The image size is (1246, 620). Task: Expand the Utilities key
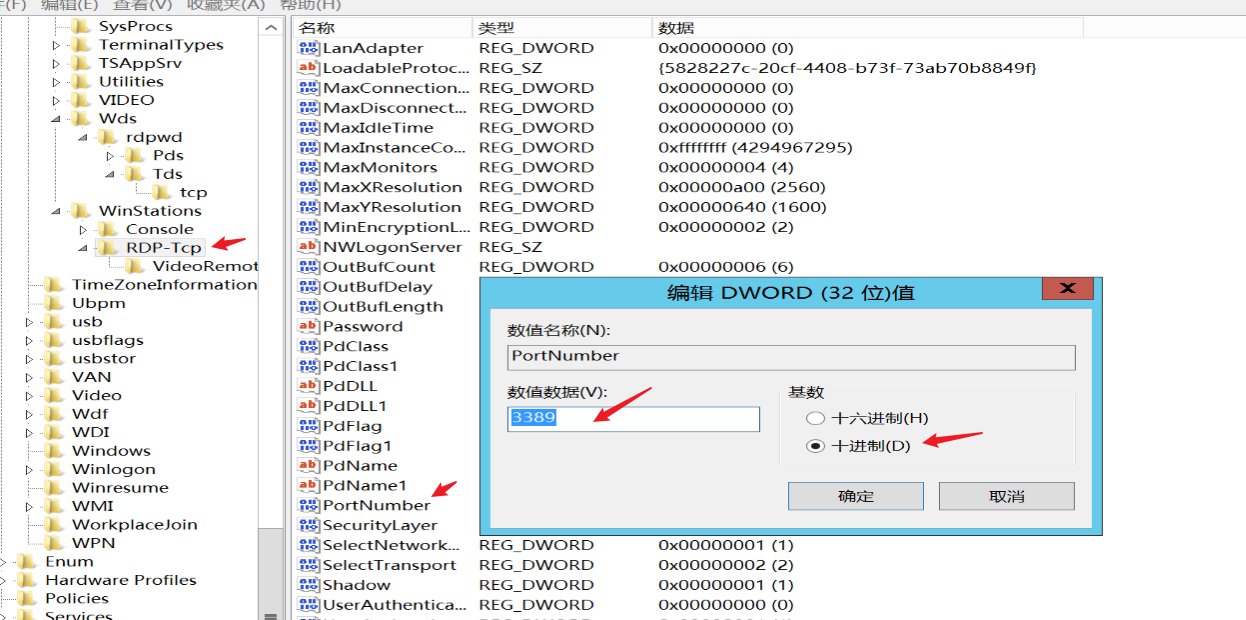tap(57, 82)
